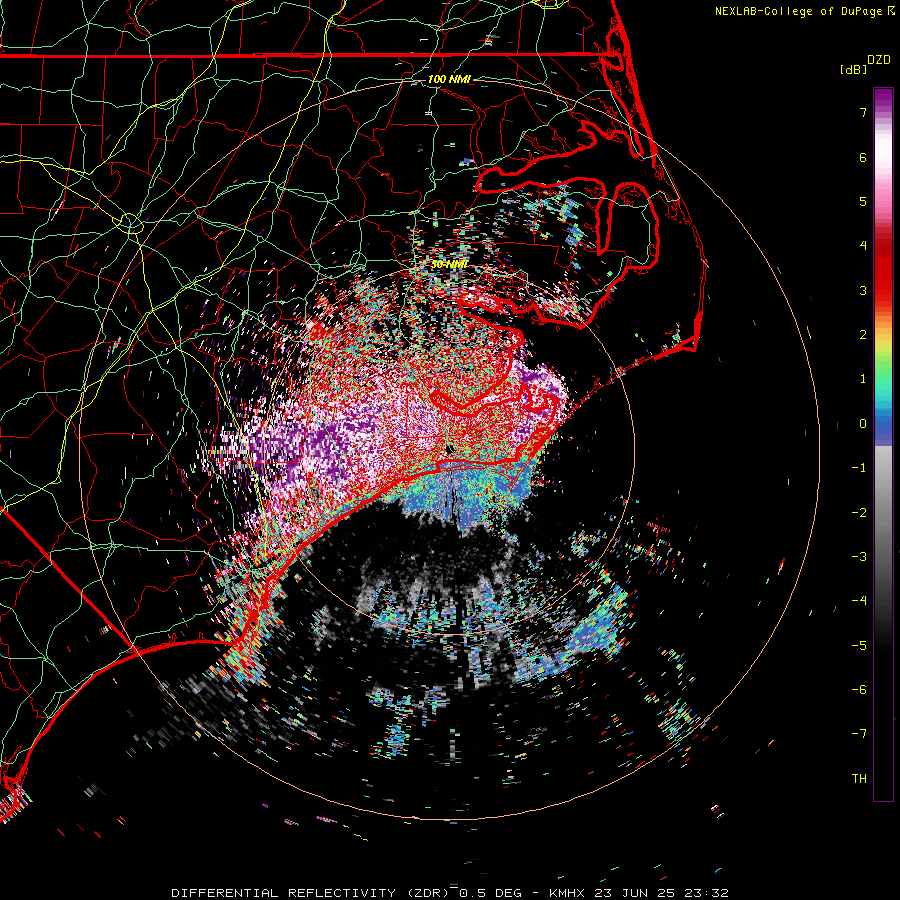Click the 1 value on the color scale
The height and width of the screenshot is (900, 900).
point(863,379)
